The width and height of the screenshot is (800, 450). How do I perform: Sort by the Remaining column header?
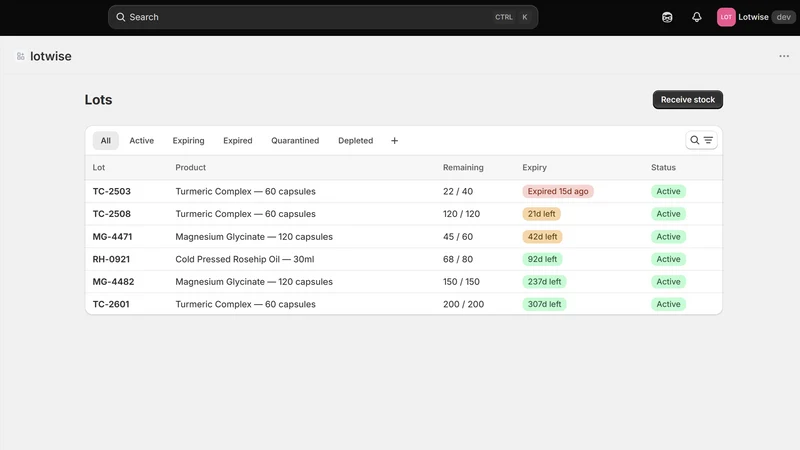[x=463, y=167]
